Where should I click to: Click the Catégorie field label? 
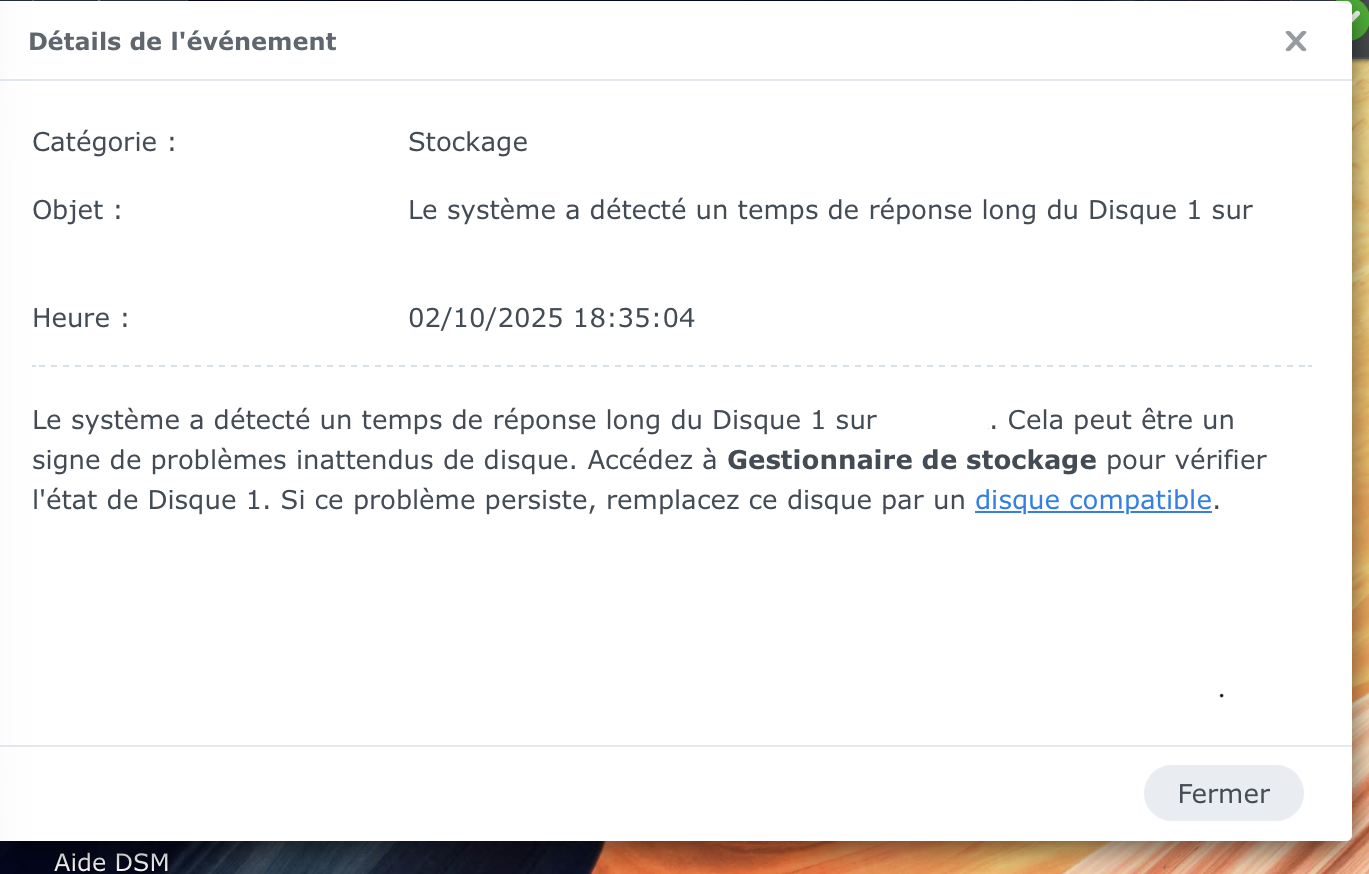(x=104, y=142)
